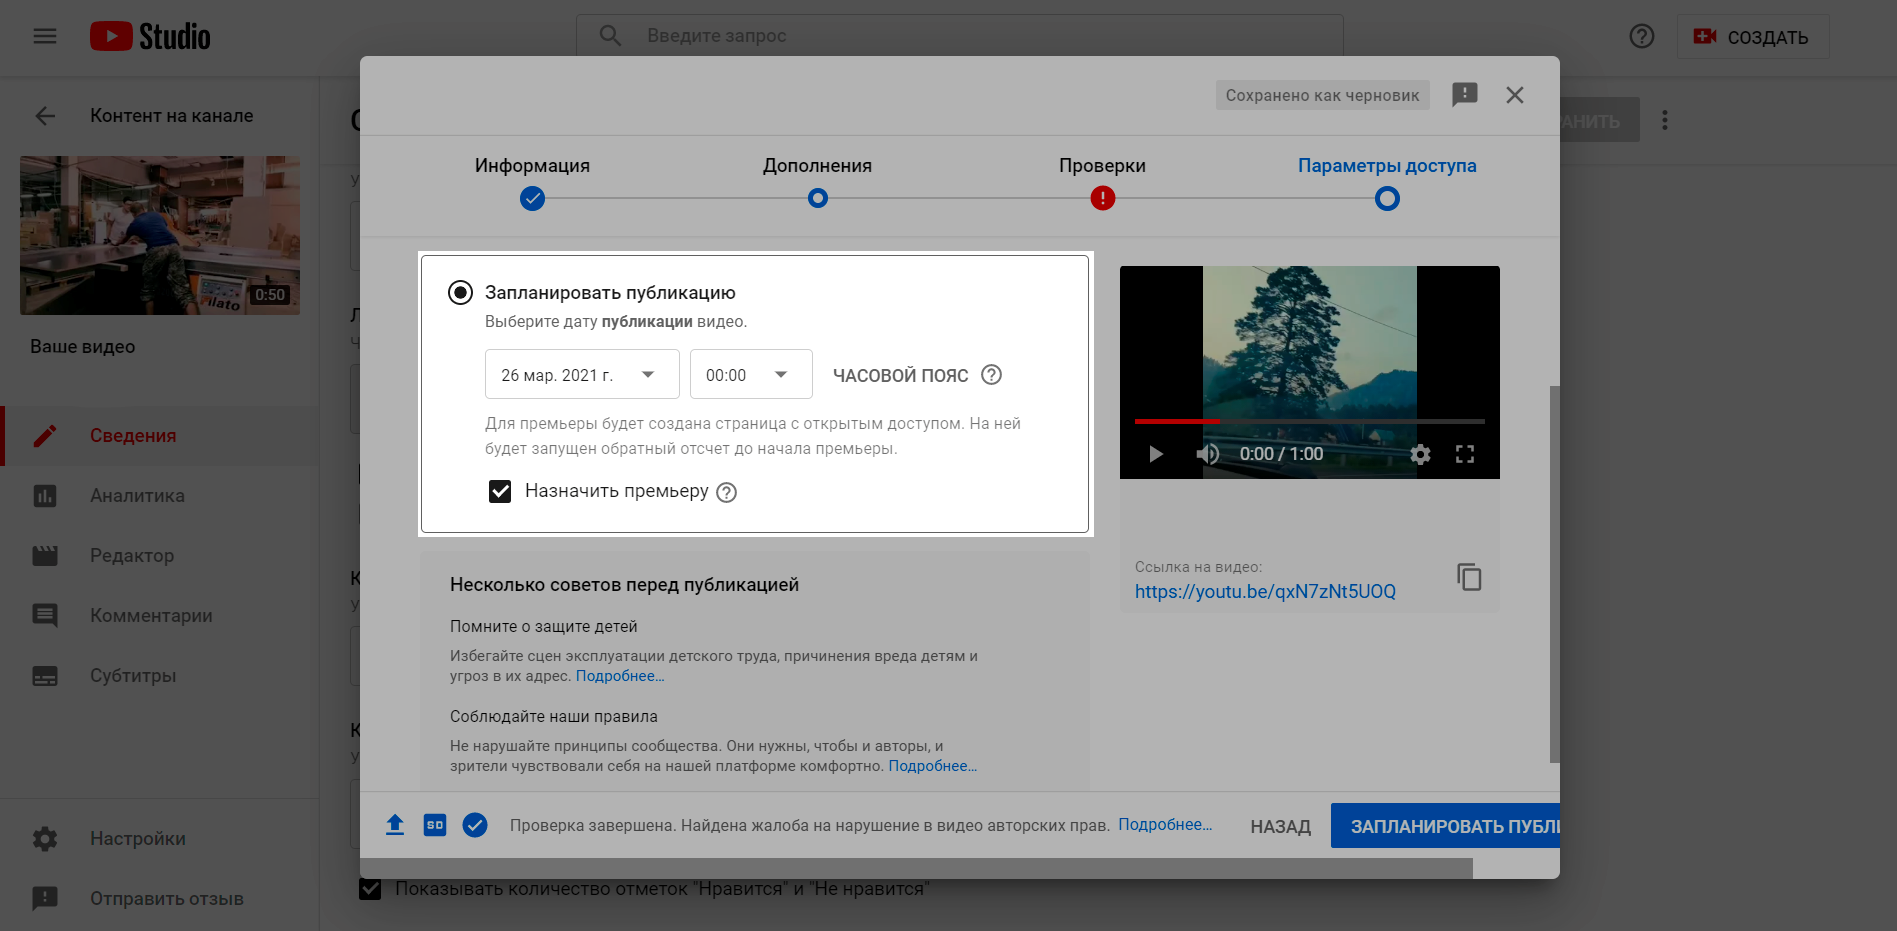Image resolution: width=1897 pixels, height=931 pixels.
Task: Select the 'Запланировать публикацию' radio button
Action: pos(460,293)
